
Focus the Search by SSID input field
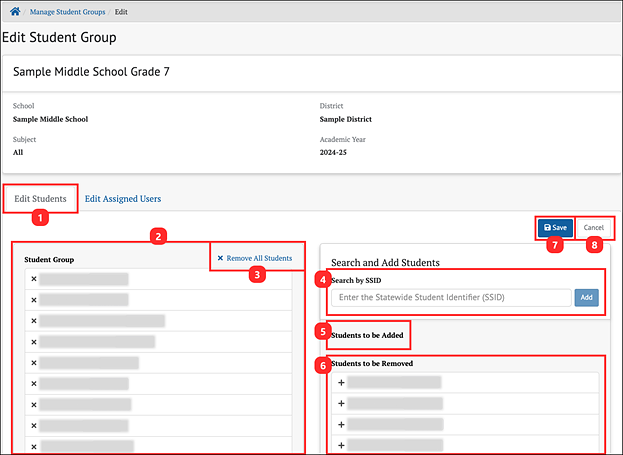(x=450, y=297)
